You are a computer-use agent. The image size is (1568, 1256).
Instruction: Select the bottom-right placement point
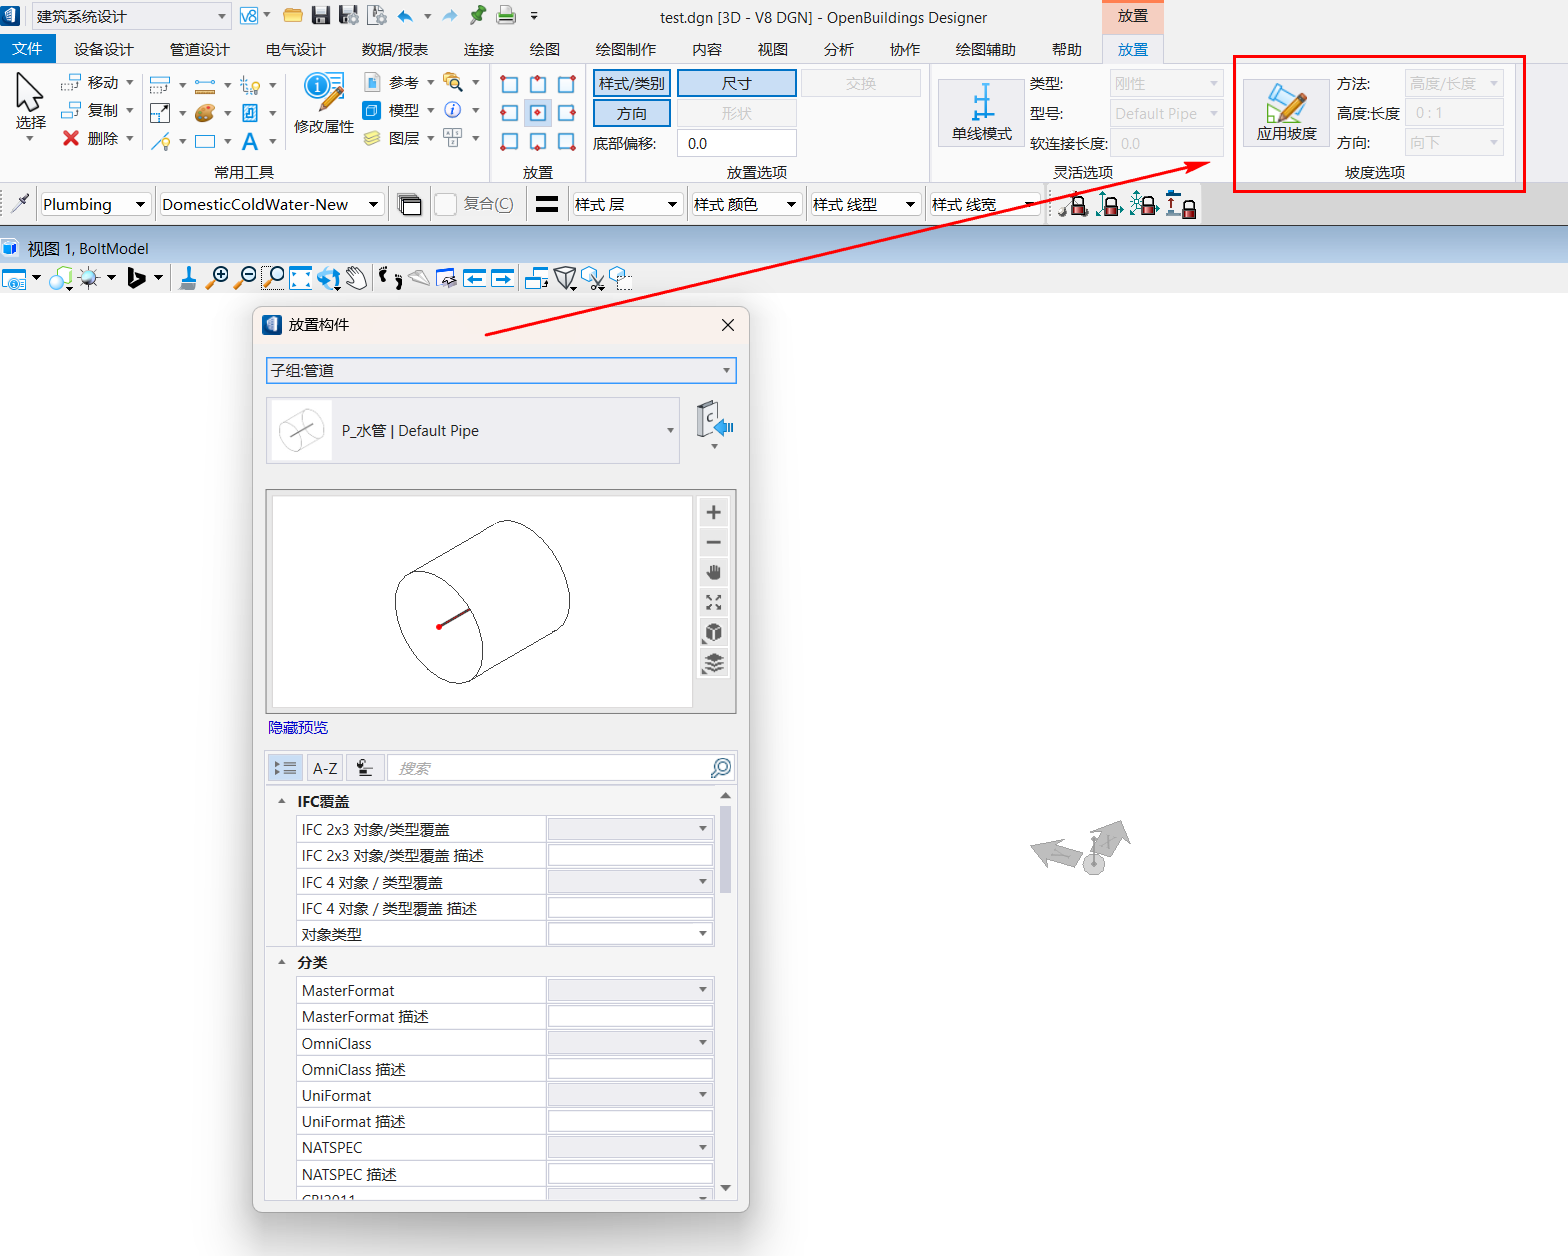pos(567,142)
